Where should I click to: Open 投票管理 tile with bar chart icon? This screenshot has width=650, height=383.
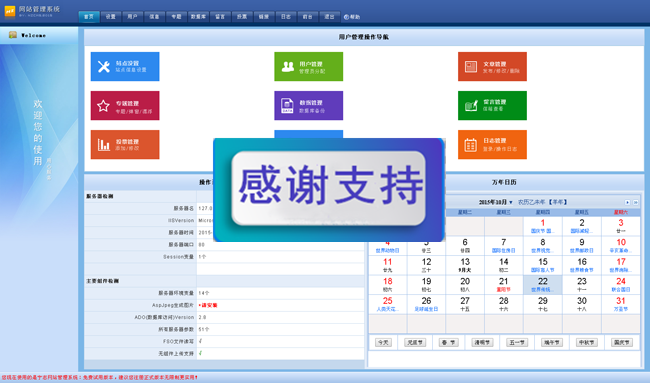click(x=125, y=144)
